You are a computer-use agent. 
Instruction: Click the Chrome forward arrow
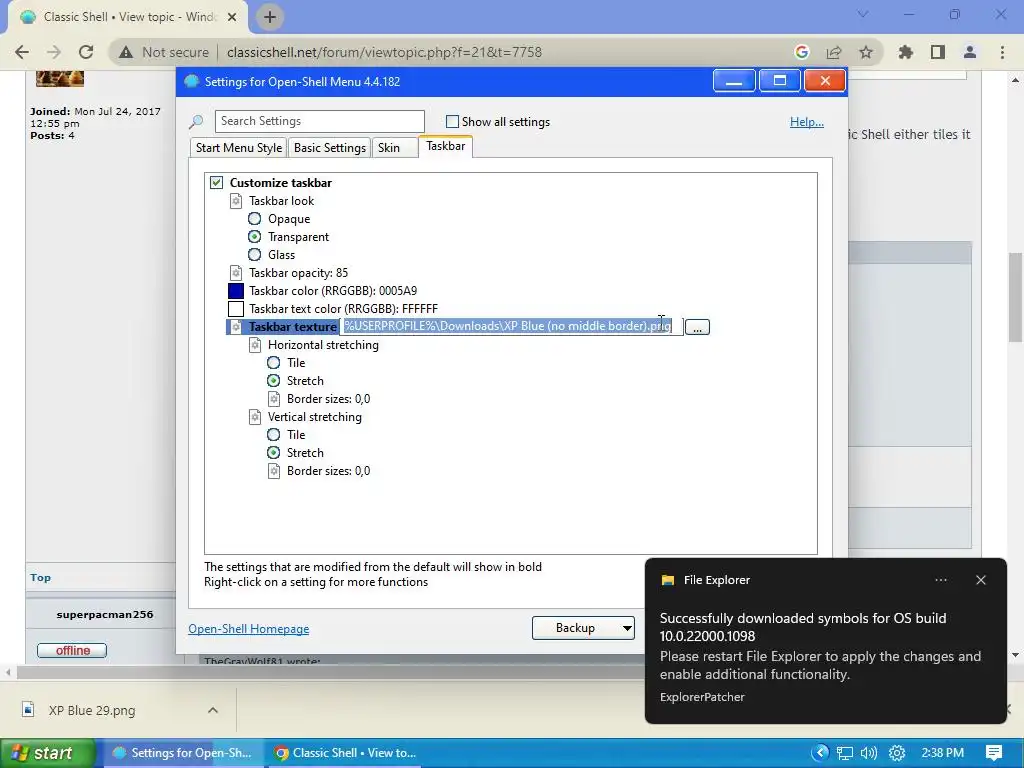click(54, 52)
